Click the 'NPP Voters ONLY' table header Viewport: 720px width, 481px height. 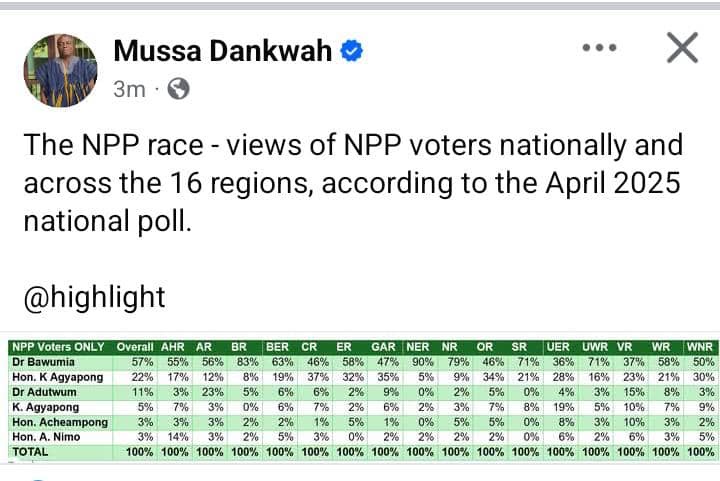[x=58, y=347]
